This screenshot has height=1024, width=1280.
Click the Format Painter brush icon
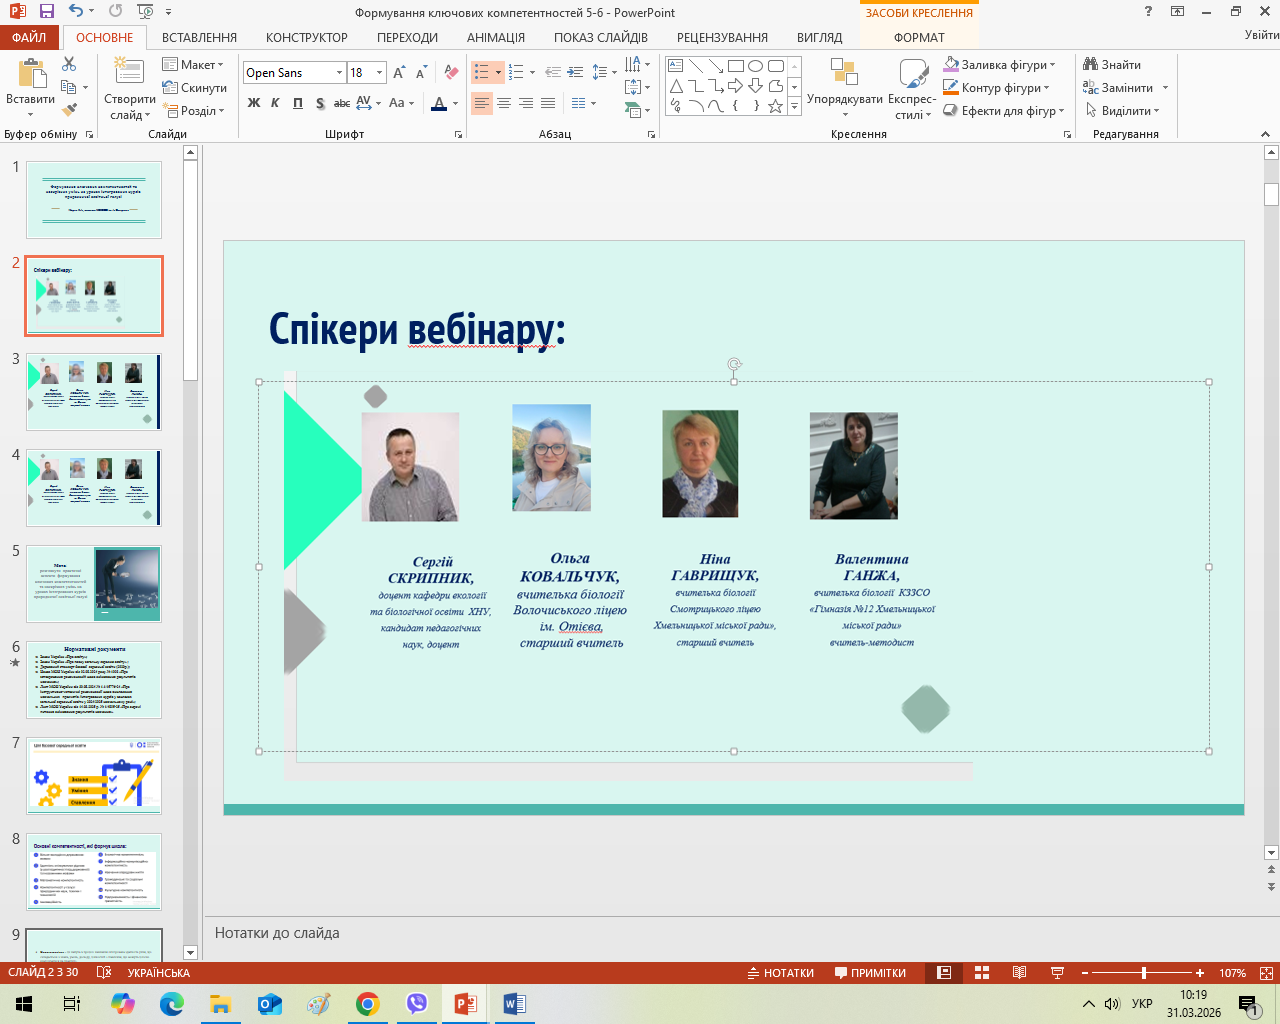[69, 110]
